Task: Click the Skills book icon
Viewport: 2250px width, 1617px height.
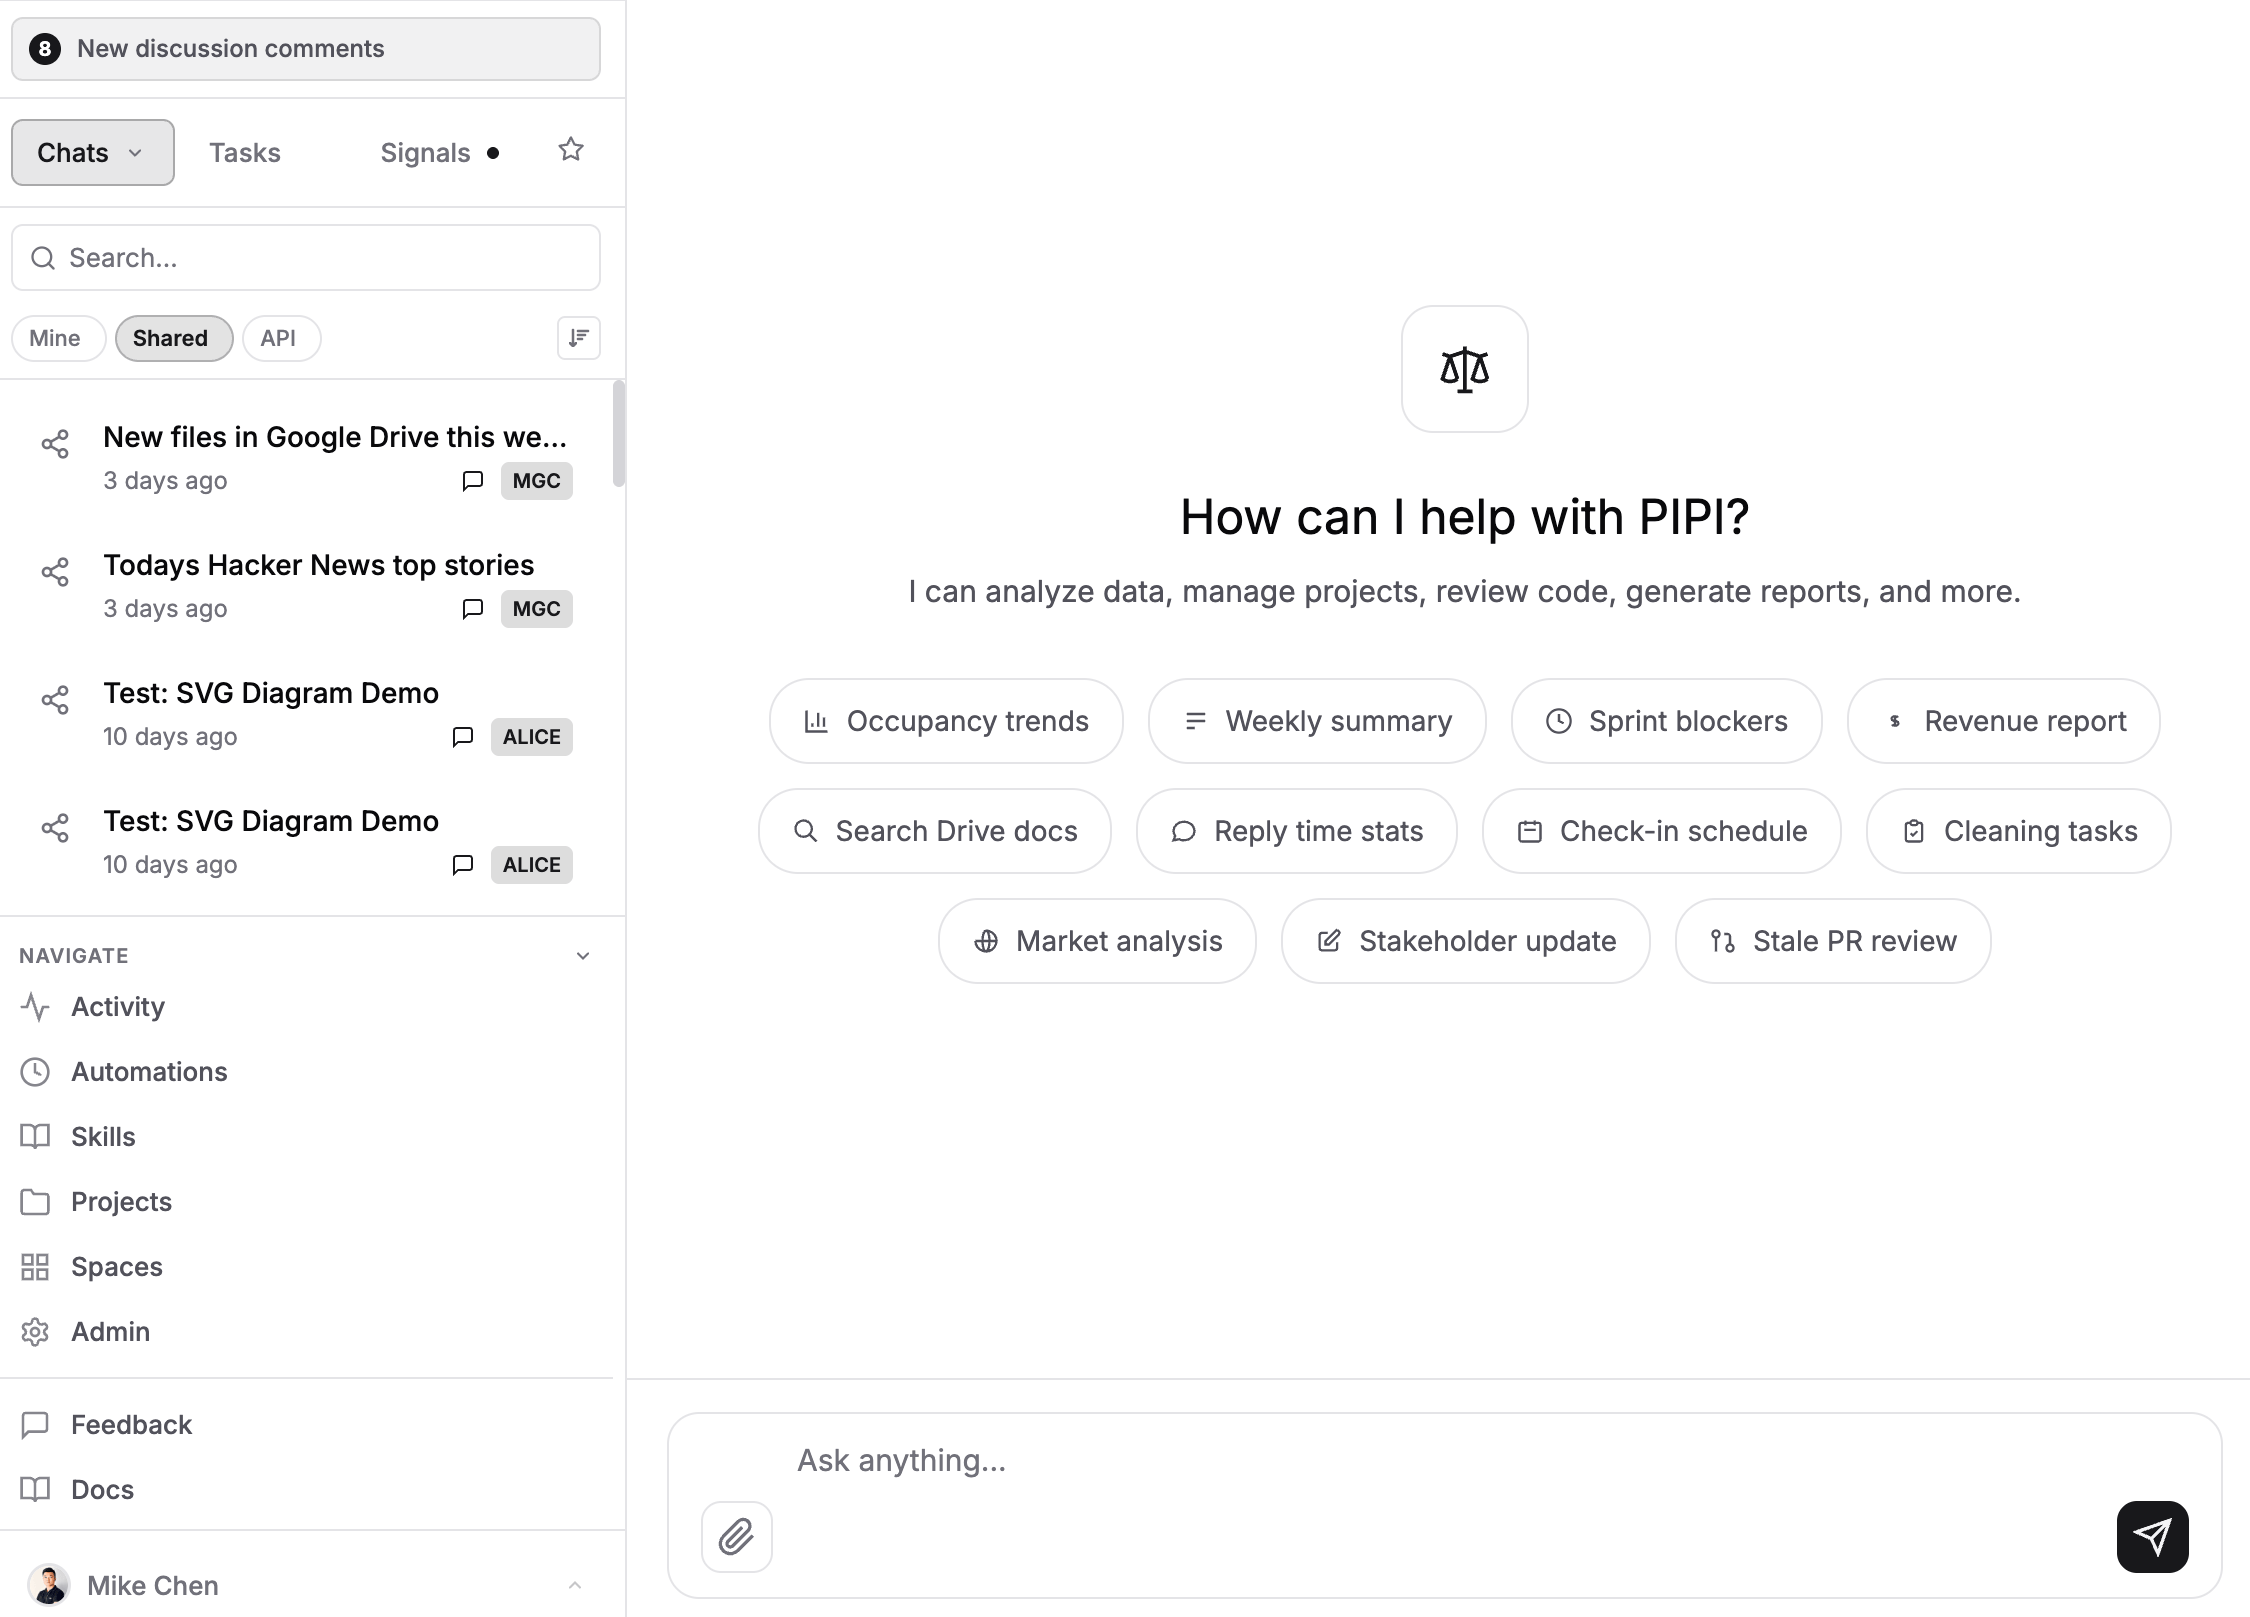Action: tap(35, 1137)
